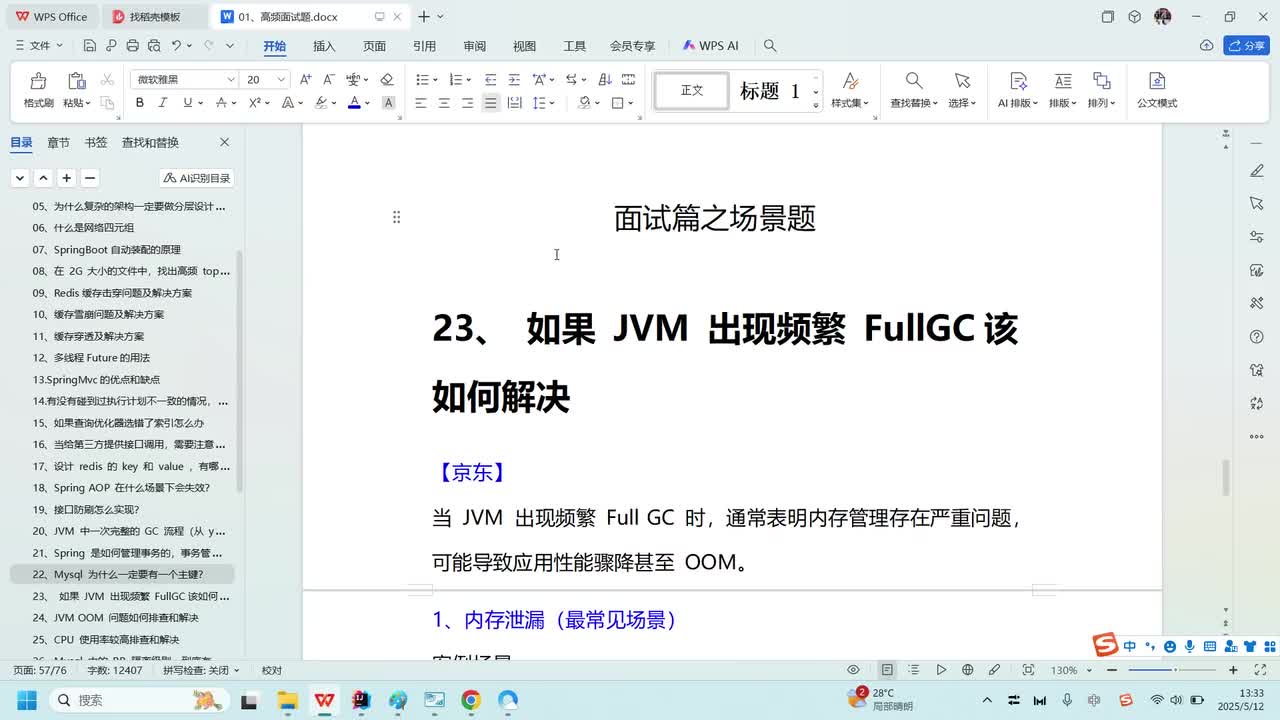Align text right

click(x=467, y=103)
